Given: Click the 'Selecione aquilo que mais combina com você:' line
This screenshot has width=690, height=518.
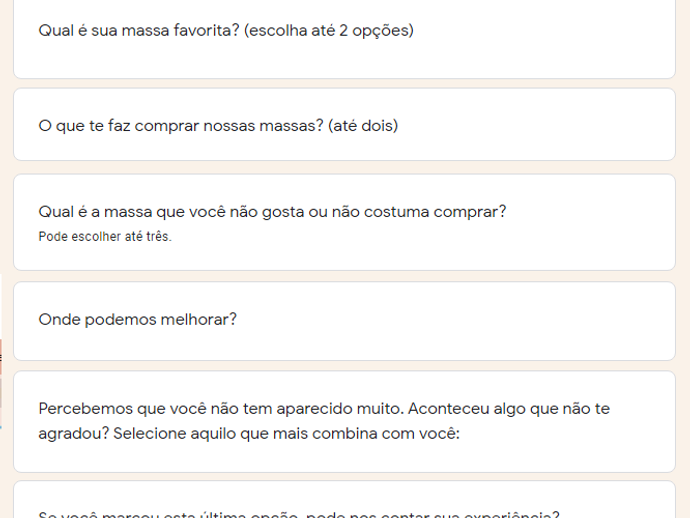Looking at the screenshot, I should (x=286, y=434).
